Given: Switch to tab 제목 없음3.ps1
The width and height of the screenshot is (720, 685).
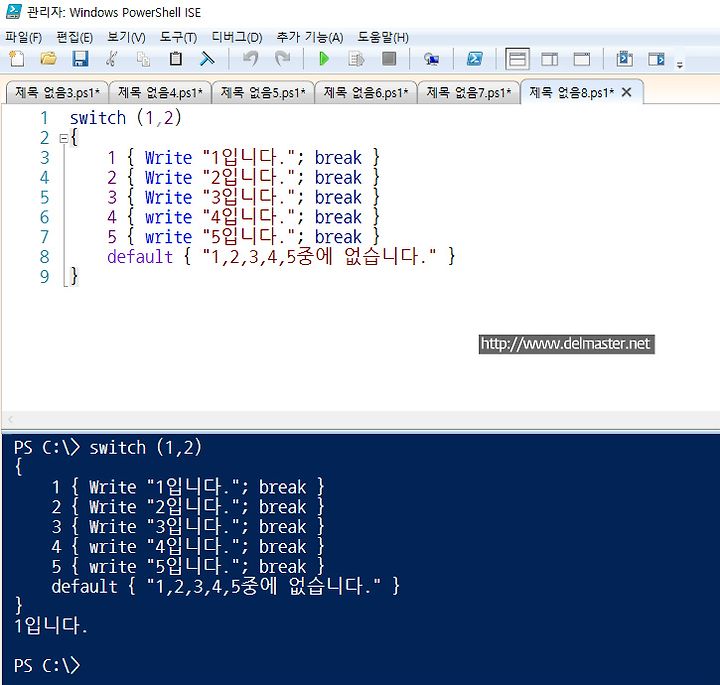Looking at the screenshot, I should (x=57, y=92).
